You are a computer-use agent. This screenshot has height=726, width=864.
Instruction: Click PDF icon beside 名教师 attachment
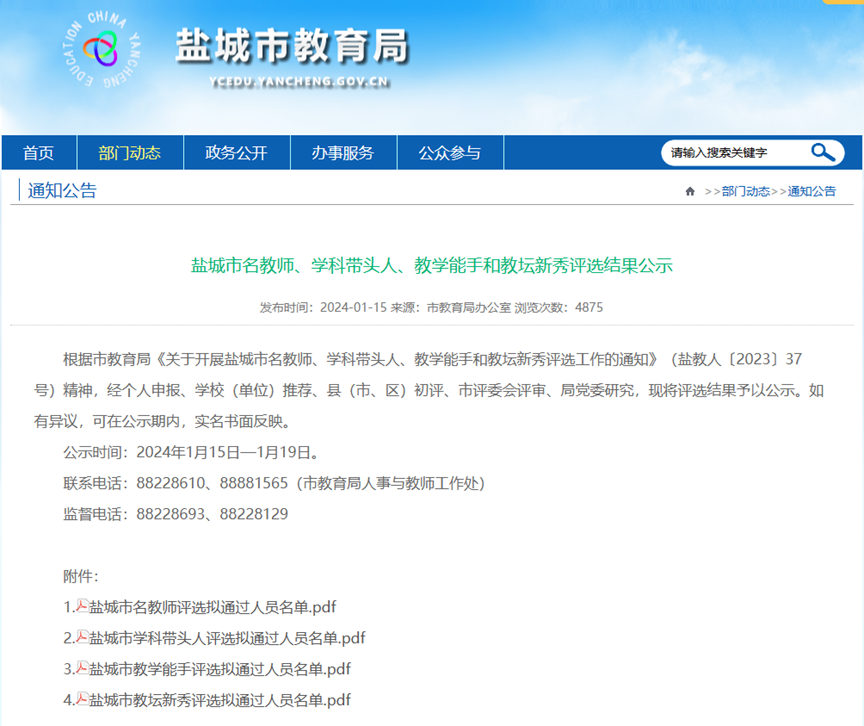coord(83,606)
